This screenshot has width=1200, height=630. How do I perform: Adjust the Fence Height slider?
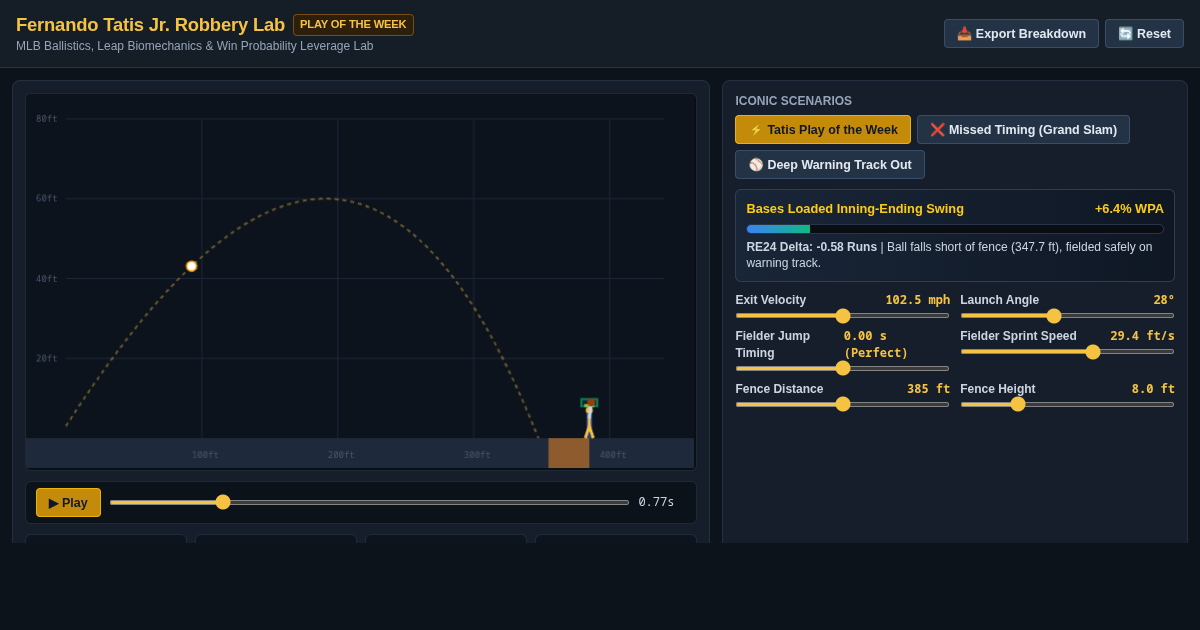1067,404
